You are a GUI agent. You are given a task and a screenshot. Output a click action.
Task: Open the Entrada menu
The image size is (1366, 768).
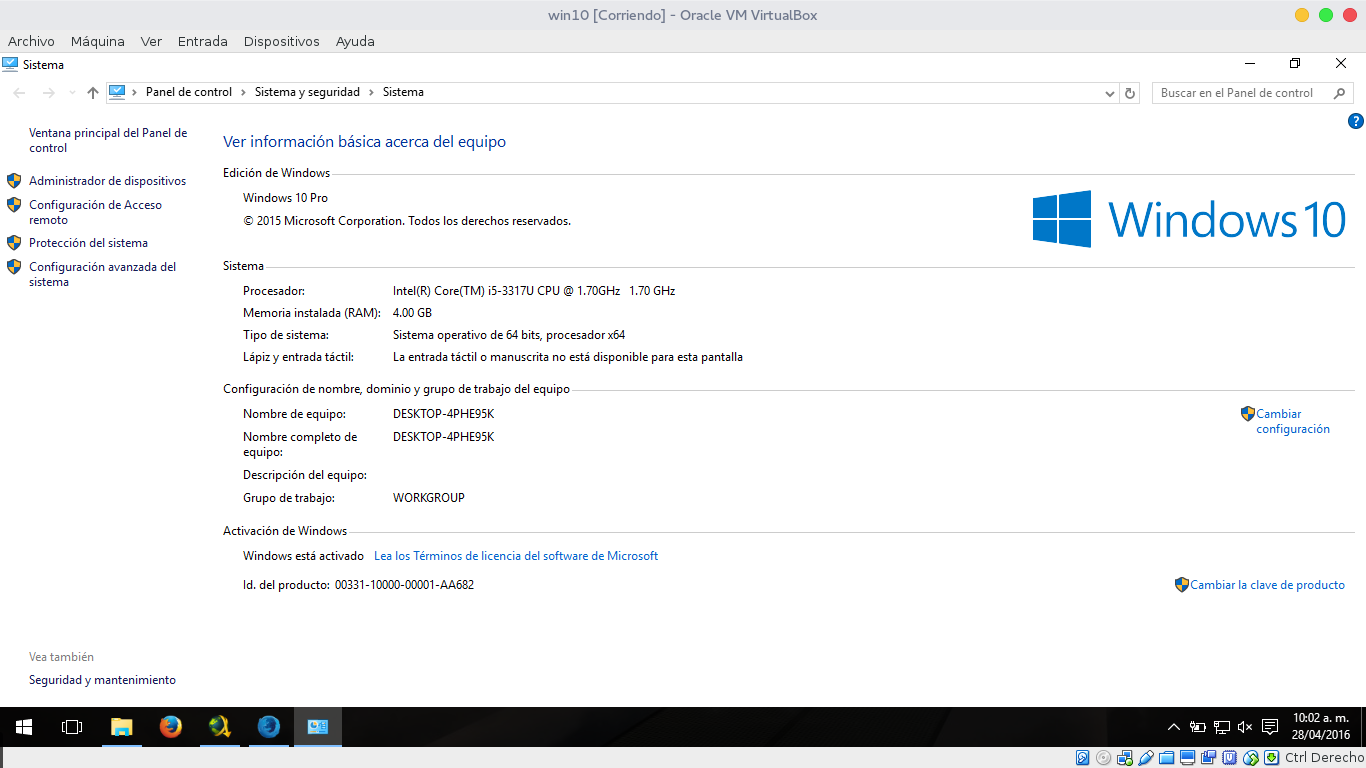click(203, 41)
